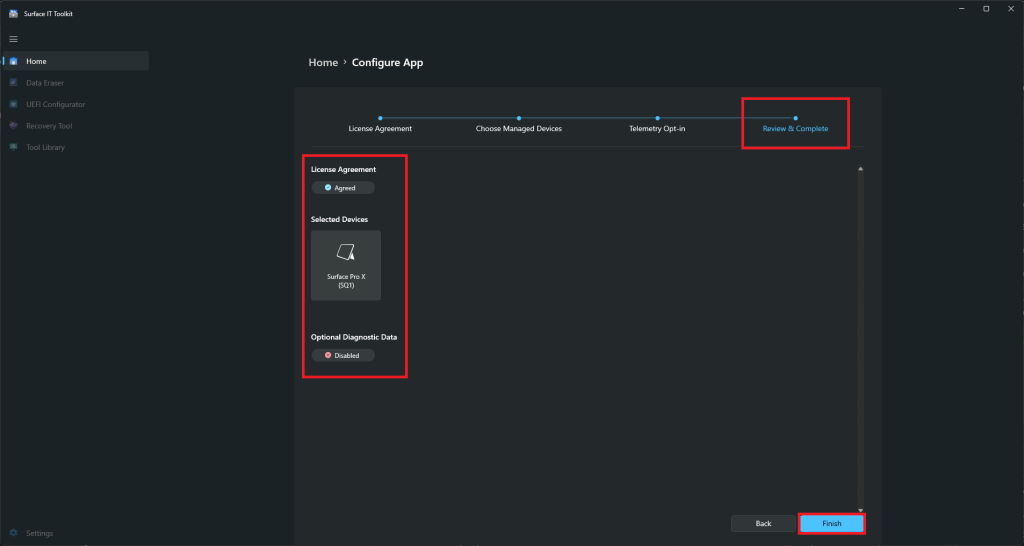This screenshot has height=546, width=1024.
Task: Click Home in the breadcrumb
Action: point(323,62)
